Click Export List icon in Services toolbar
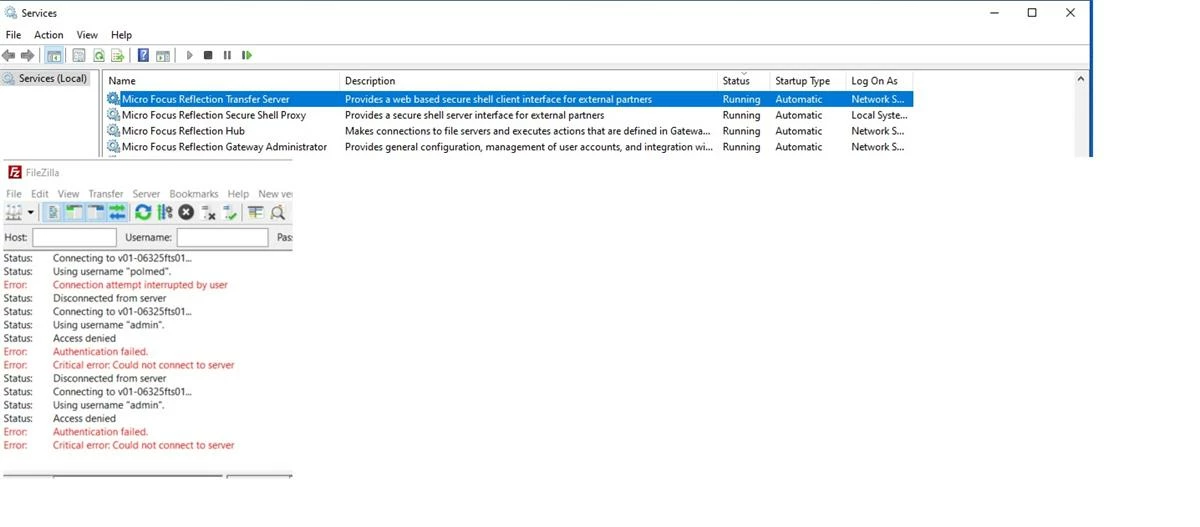 tap(118, 55)
